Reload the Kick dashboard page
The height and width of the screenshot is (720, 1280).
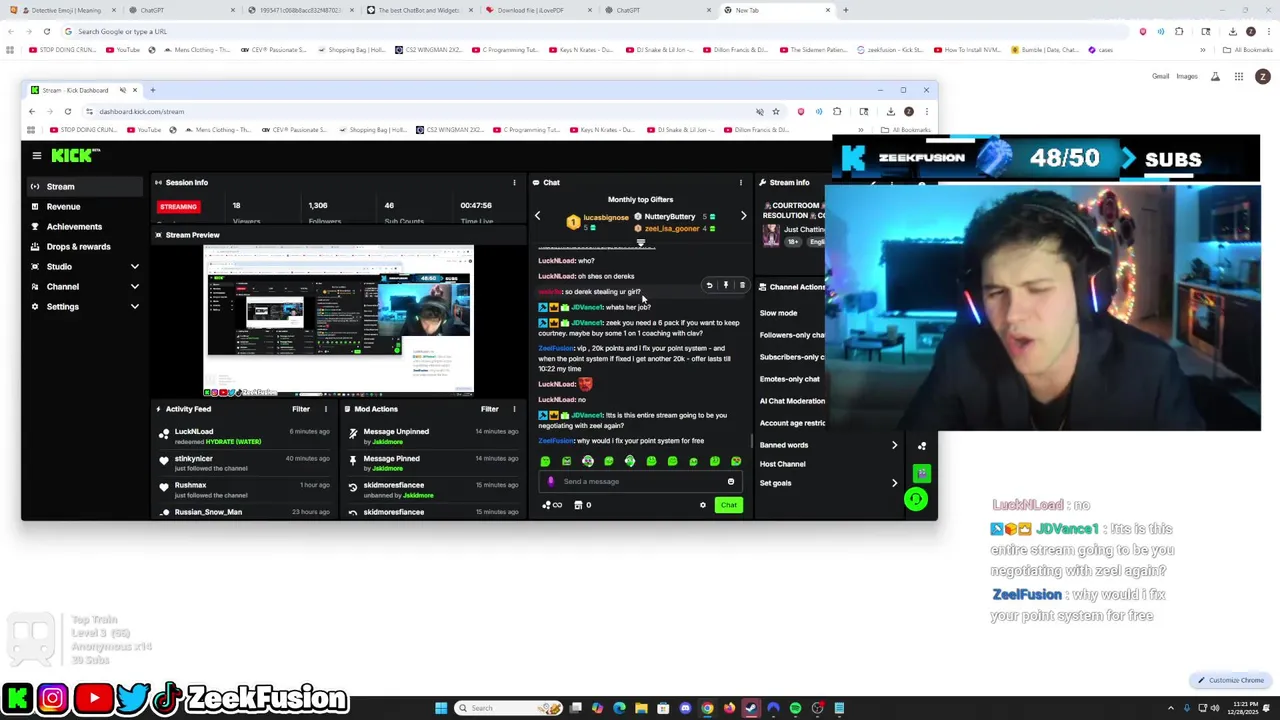68,112
